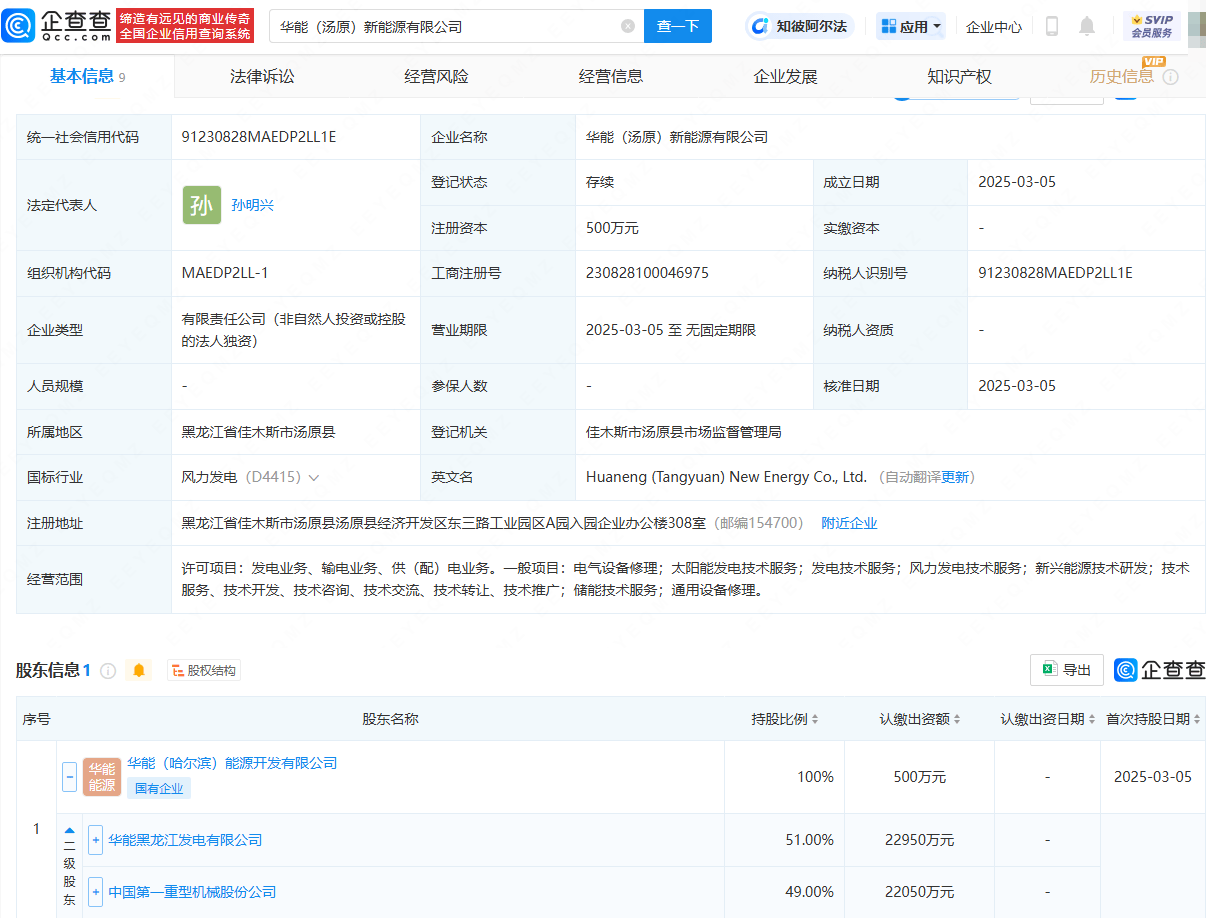The height and width of the screenshot is (918, 1206).
Task: Open legal representative 孙明兴 link
Action: pyautogui.click(x=252, y=205)
